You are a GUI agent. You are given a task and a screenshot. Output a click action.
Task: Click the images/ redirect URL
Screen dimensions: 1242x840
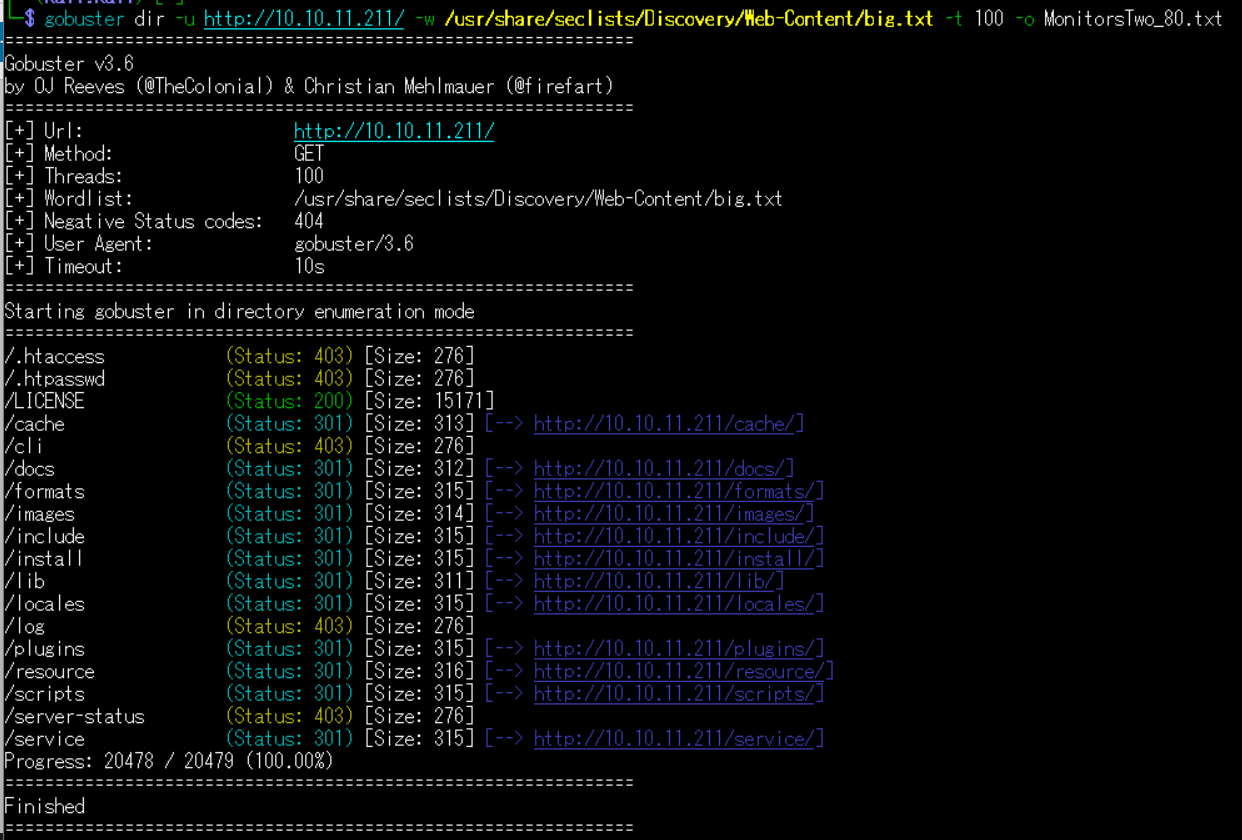pos(673,514)
